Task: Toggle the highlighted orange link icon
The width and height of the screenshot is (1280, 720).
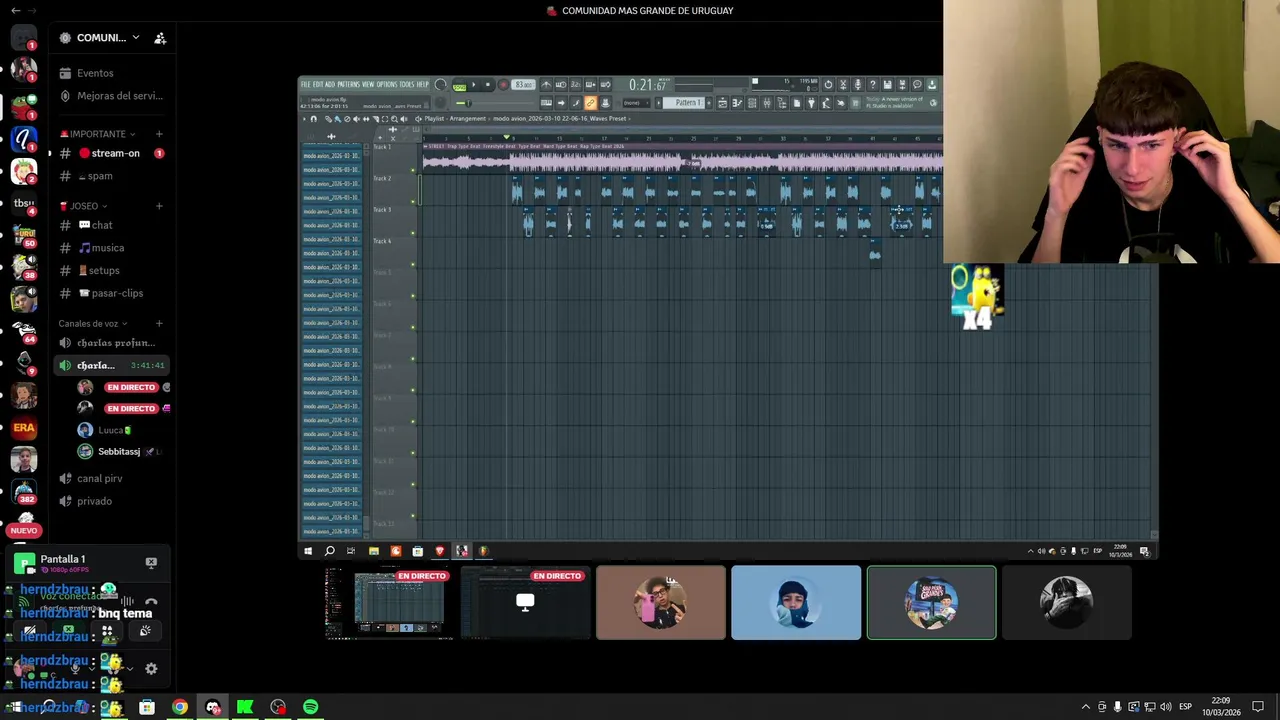Action: [x=590, y=102]
